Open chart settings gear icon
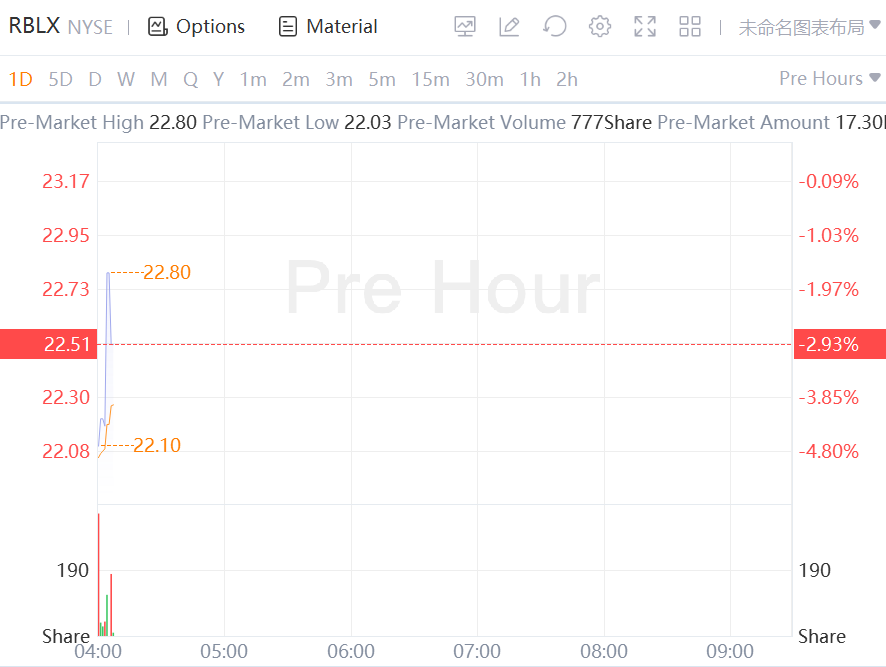Screen dimensions: 886x667 (600, 27)
